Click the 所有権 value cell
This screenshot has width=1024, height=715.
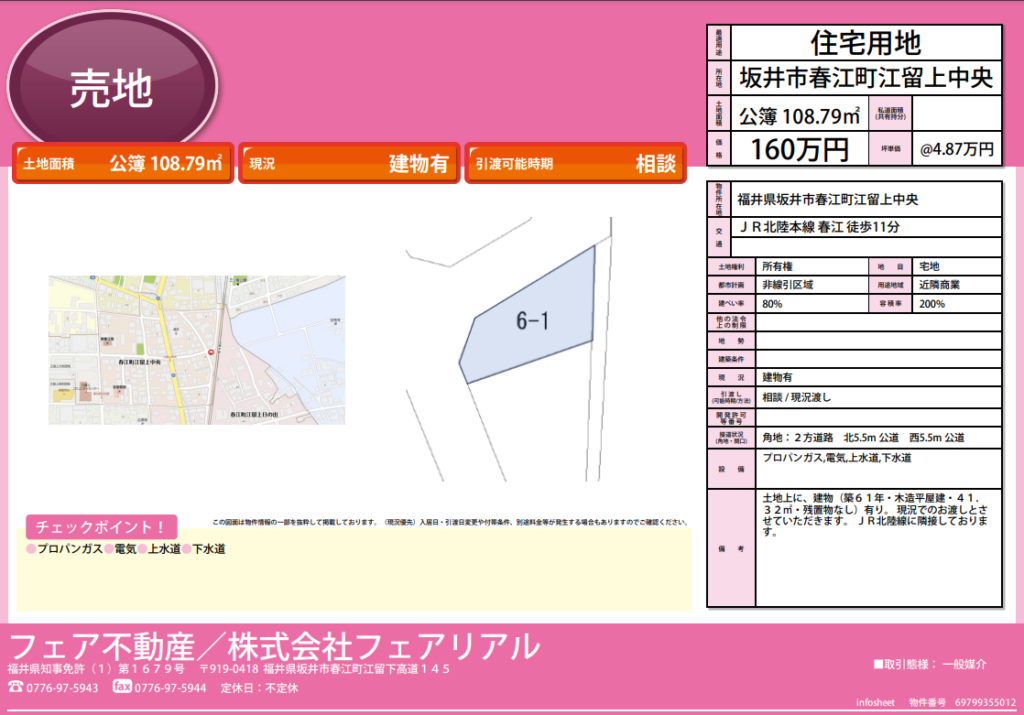coord(812,266)
